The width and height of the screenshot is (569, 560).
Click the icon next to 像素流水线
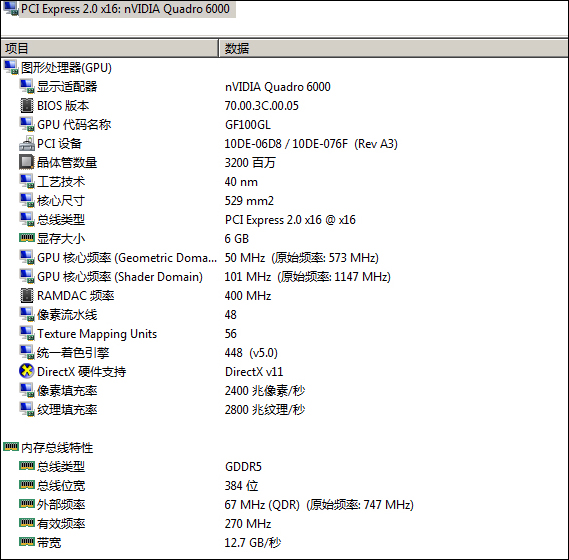pyautogui.click(x=27, y=314)
